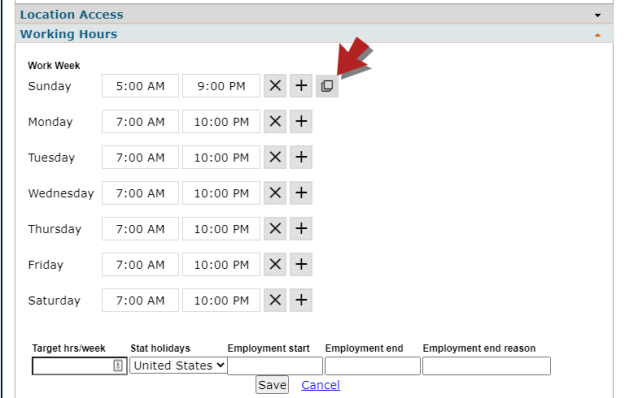Save the working hours settings
Image resolution: width=625 pixels, height=398 pixels.
click(272, 385)
